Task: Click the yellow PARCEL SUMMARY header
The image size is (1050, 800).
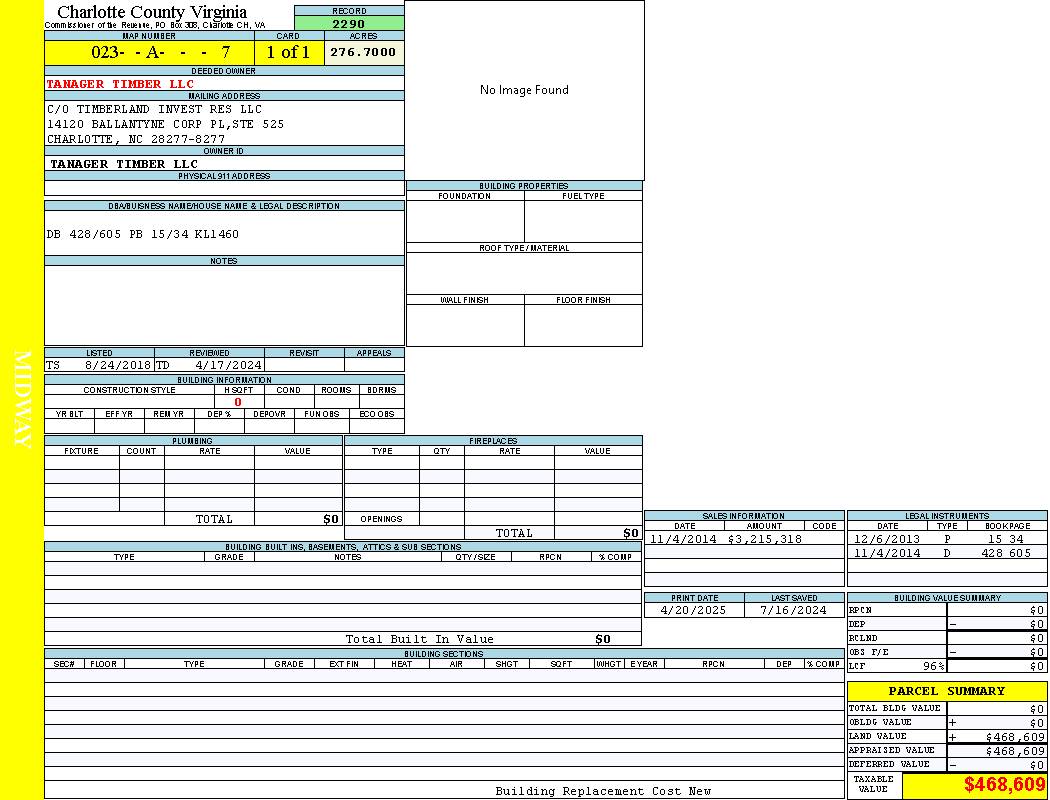Action: tap(946, 691)
